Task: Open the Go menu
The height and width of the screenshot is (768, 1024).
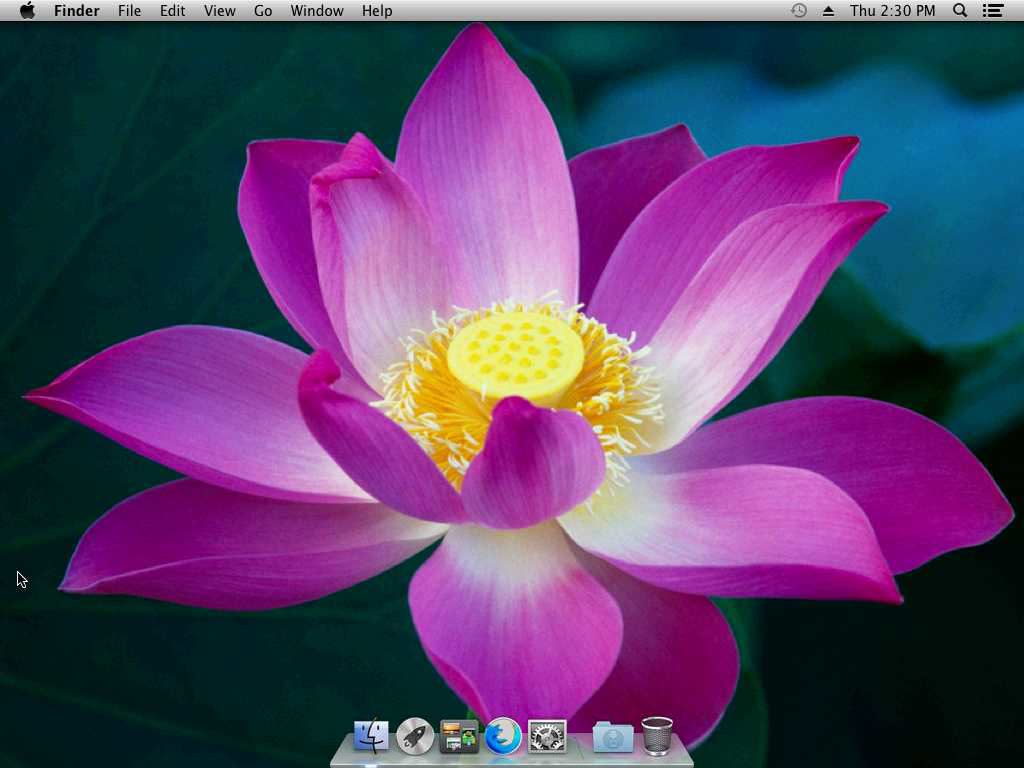Action: pyautogui.click(x=263, y=11)
